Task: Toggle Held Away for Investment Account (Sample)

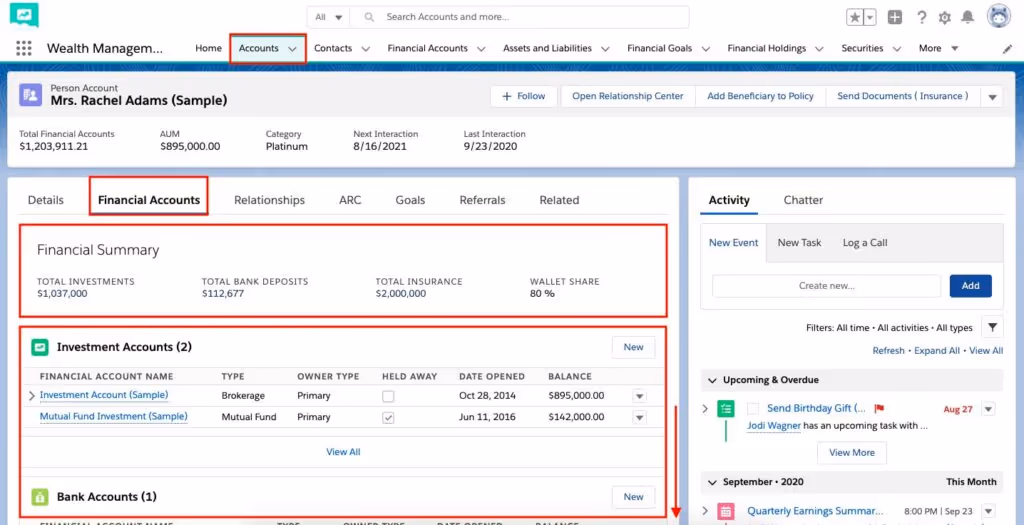Action: pyautogui.click(x=388, y=396)
